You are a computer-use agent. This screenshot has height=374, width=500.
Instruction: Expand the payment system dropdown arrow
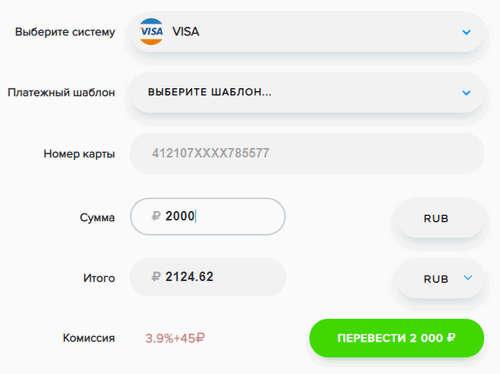click(466, 32)
